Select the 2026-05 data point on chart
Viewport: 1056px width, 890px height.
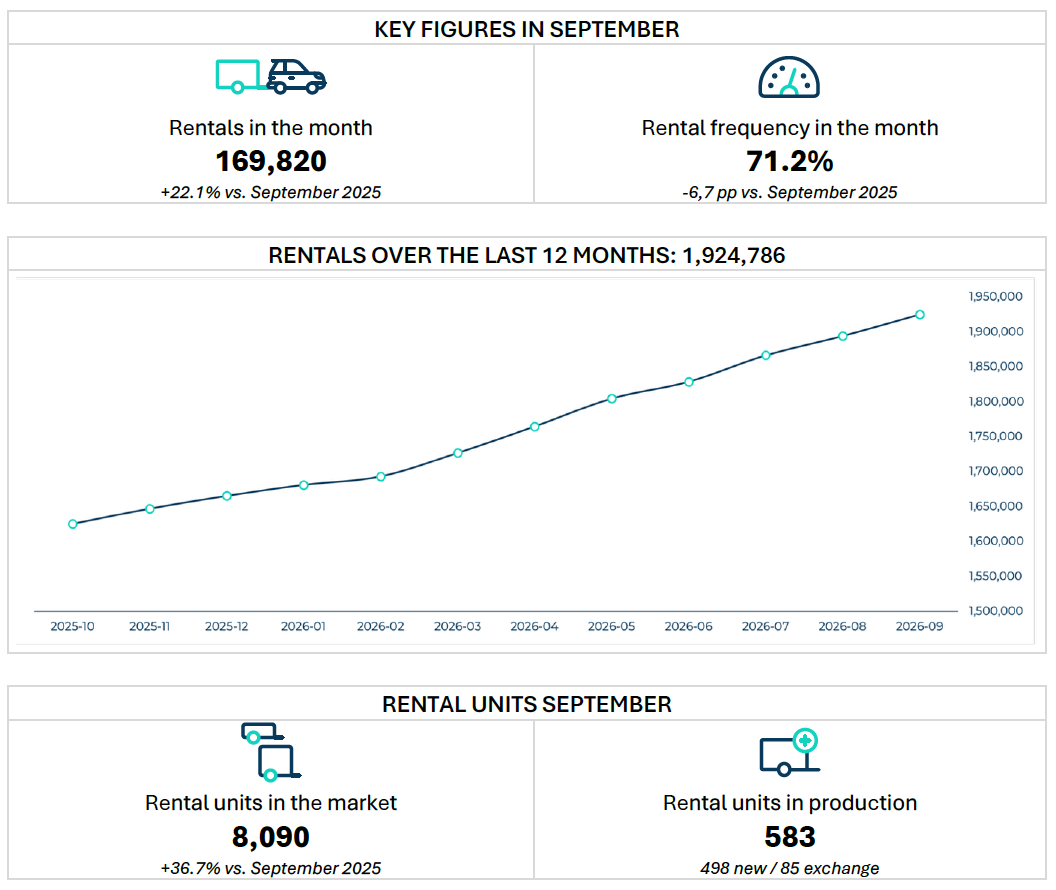point(612,399)
